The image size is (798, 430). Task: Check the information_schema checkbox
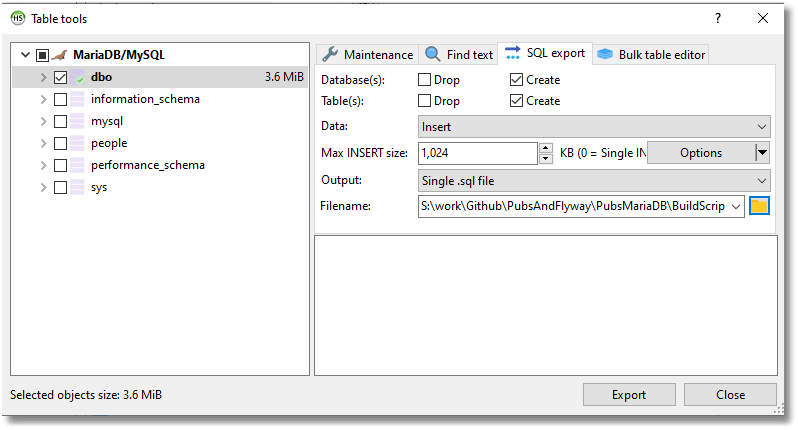[x=61, y=99]
